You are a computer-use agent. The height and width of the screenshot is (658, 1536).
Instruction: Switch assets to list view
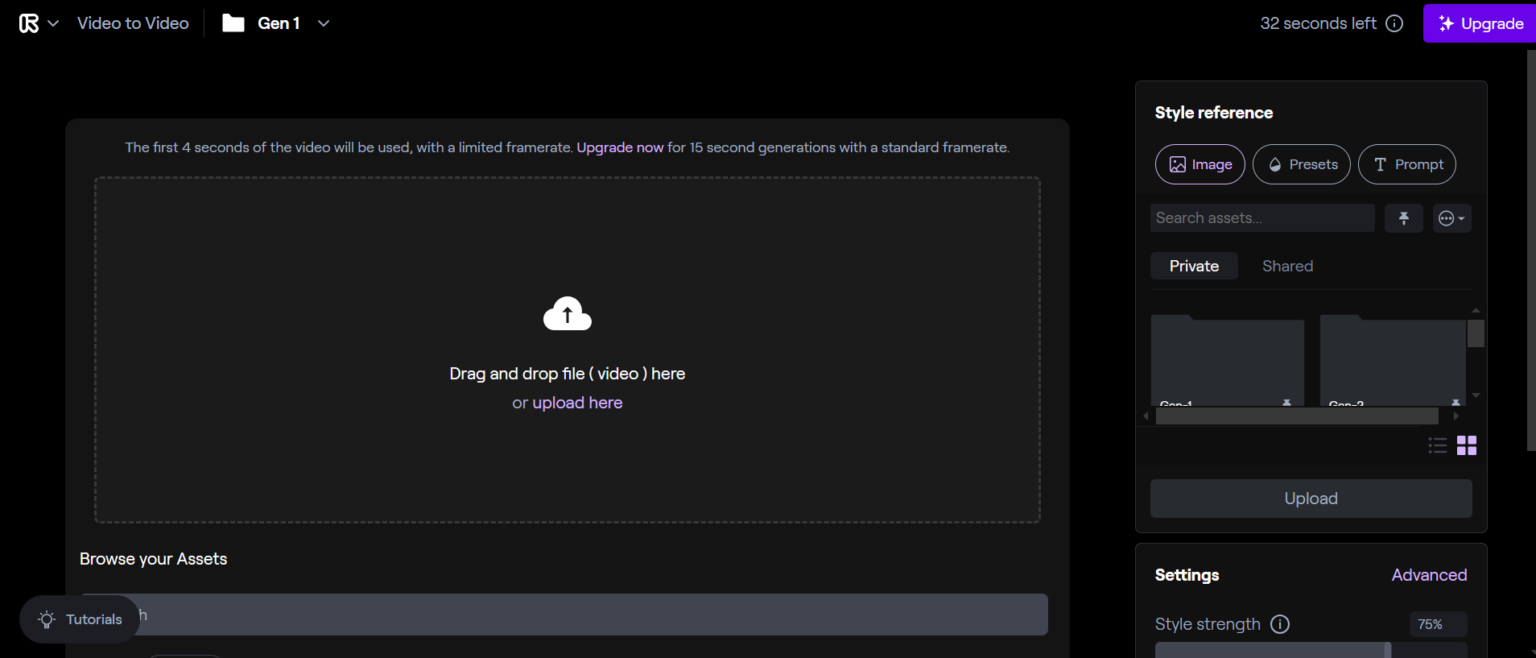[1437, 446]
